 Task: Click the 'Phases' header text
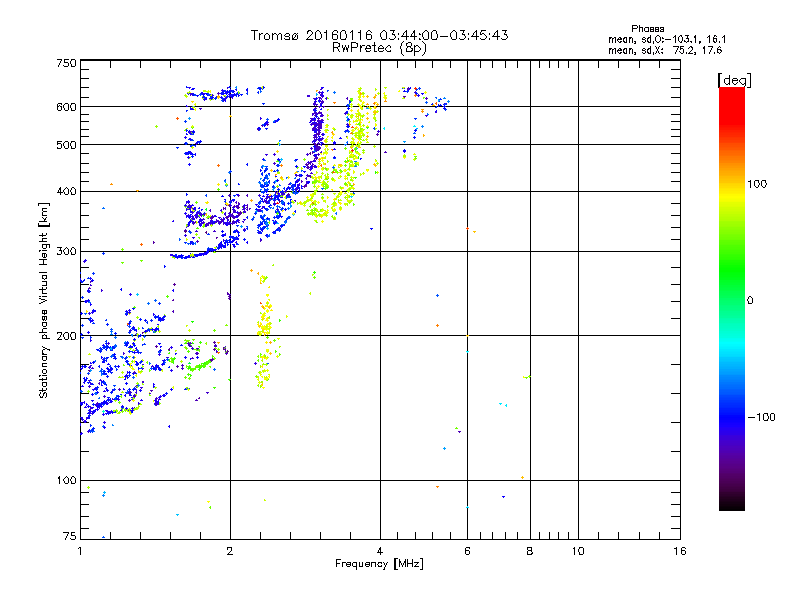click(647, 29)
